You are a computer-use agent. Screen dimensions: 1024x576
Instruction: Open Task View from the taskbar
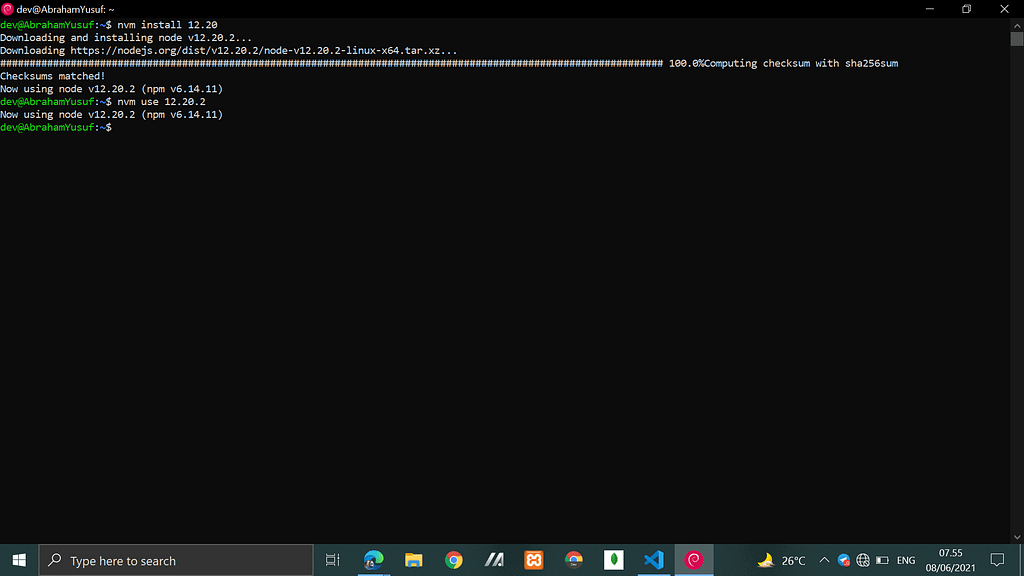332,560
